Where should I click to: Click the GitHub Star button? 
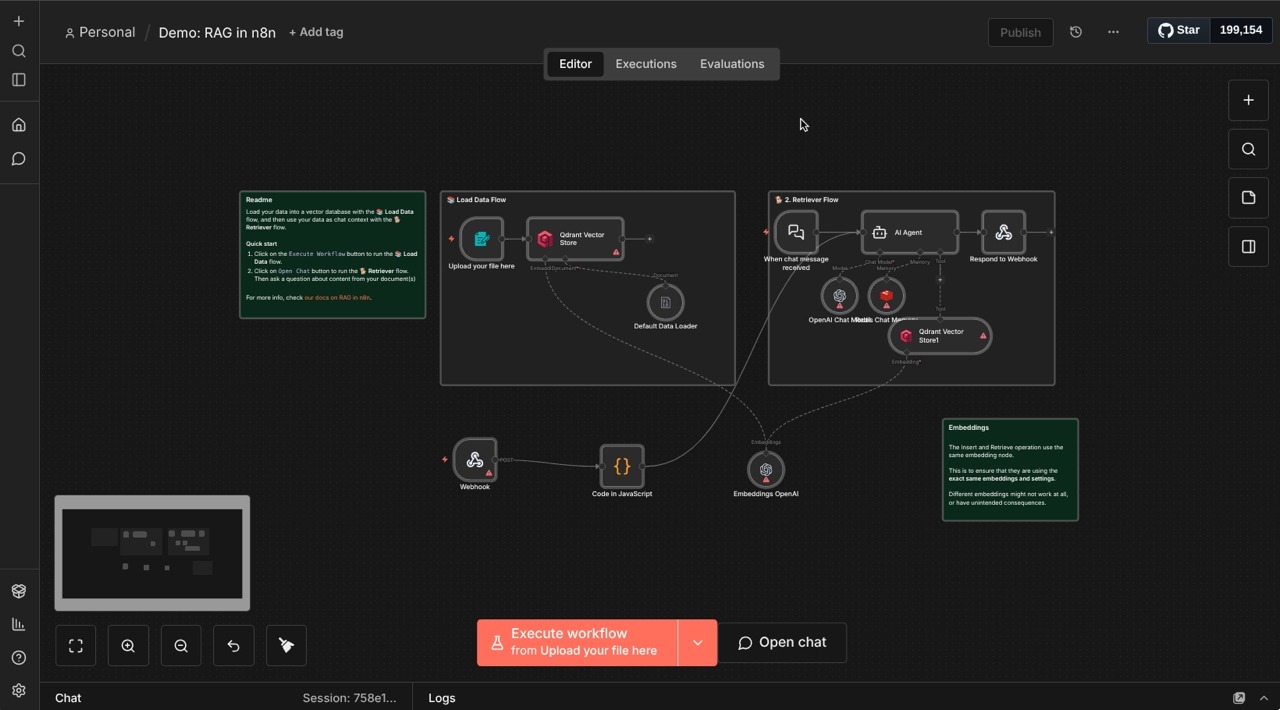click(1179, 30)
